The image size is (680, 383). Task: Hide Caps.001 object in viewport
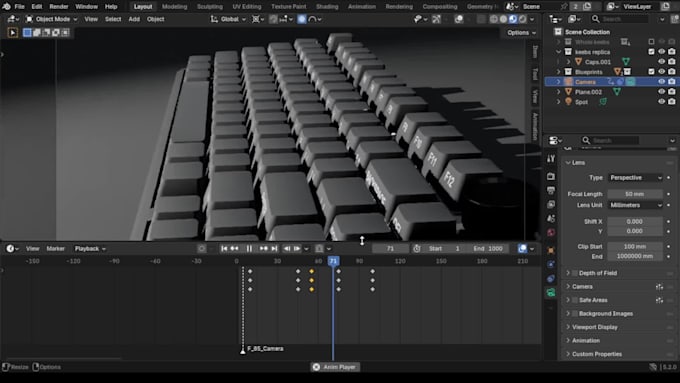(x=661, y=62)
